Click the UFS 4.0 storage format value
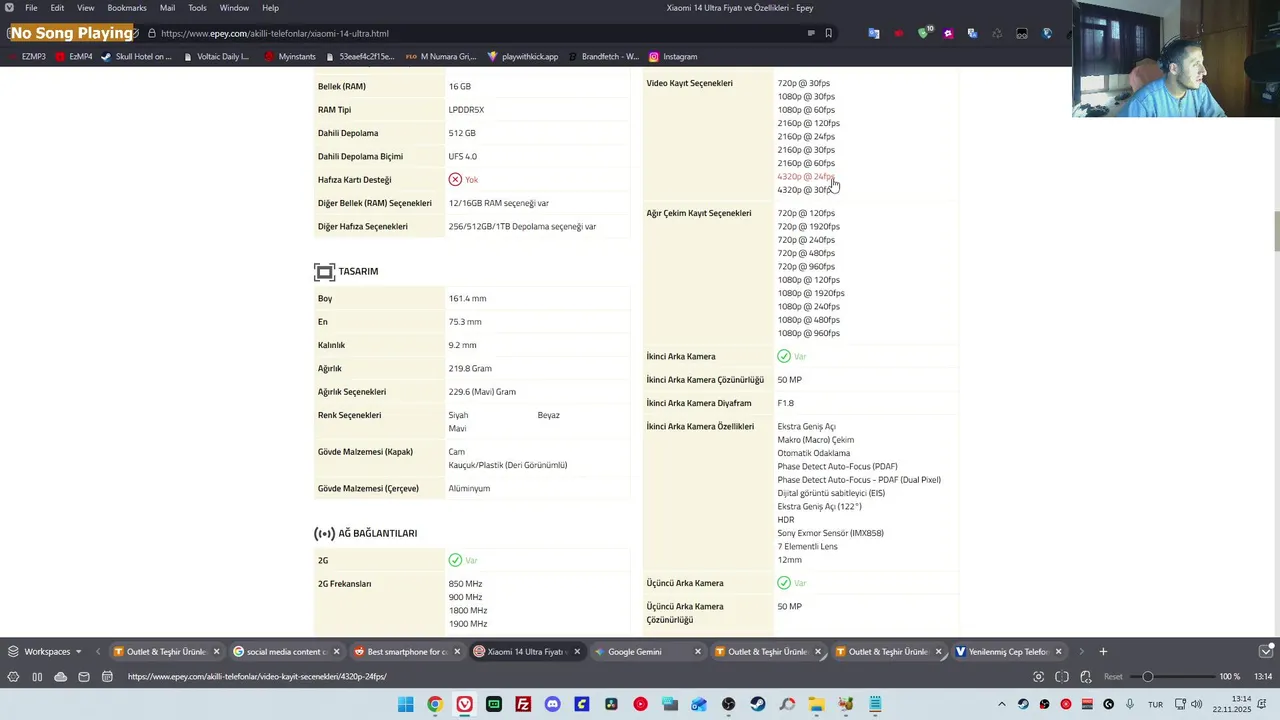Screen dimensions: 1280x720 pos(463,156)
